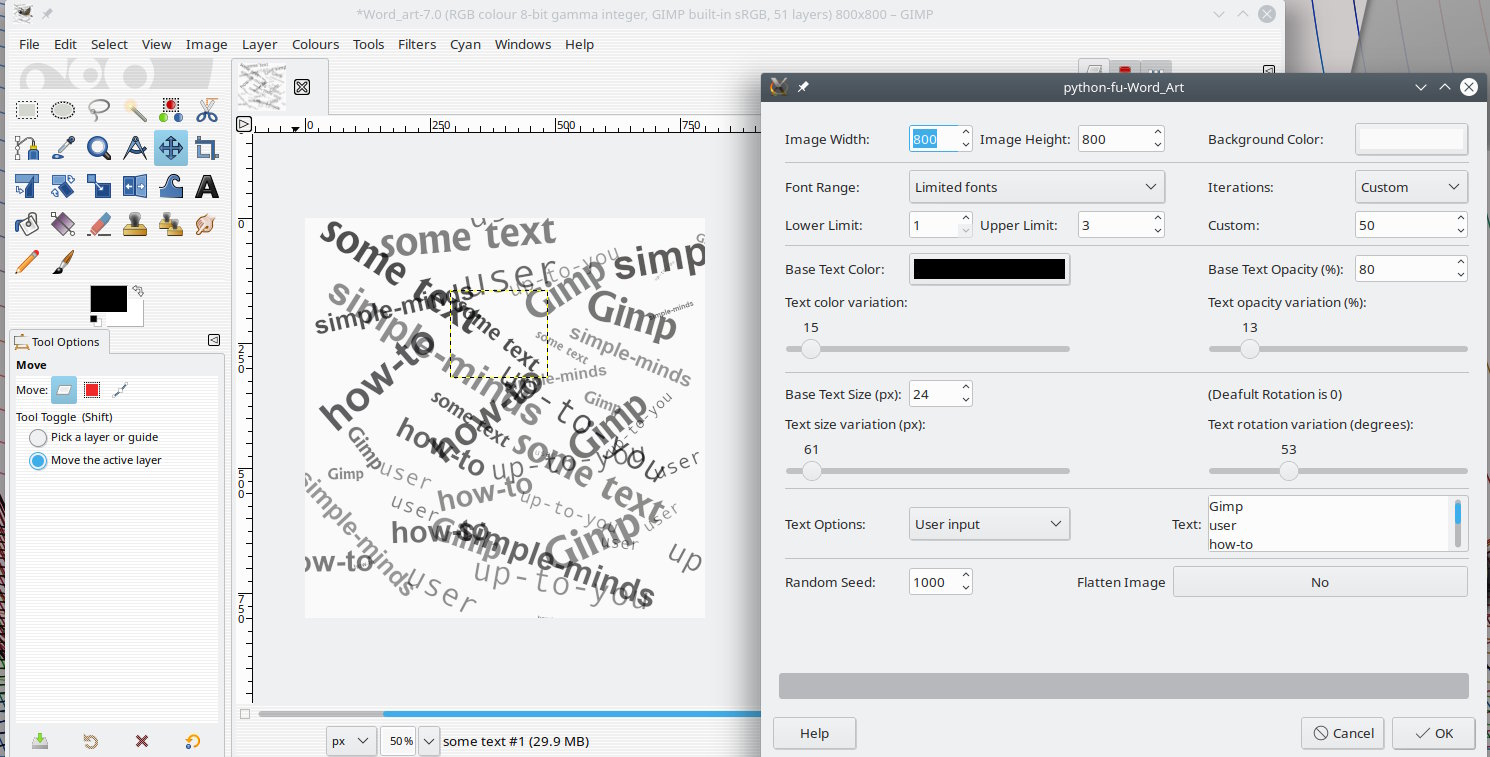Click the red X delete preset icon
This screenshot has width=1490, height=757.
(x=142, y=741)
